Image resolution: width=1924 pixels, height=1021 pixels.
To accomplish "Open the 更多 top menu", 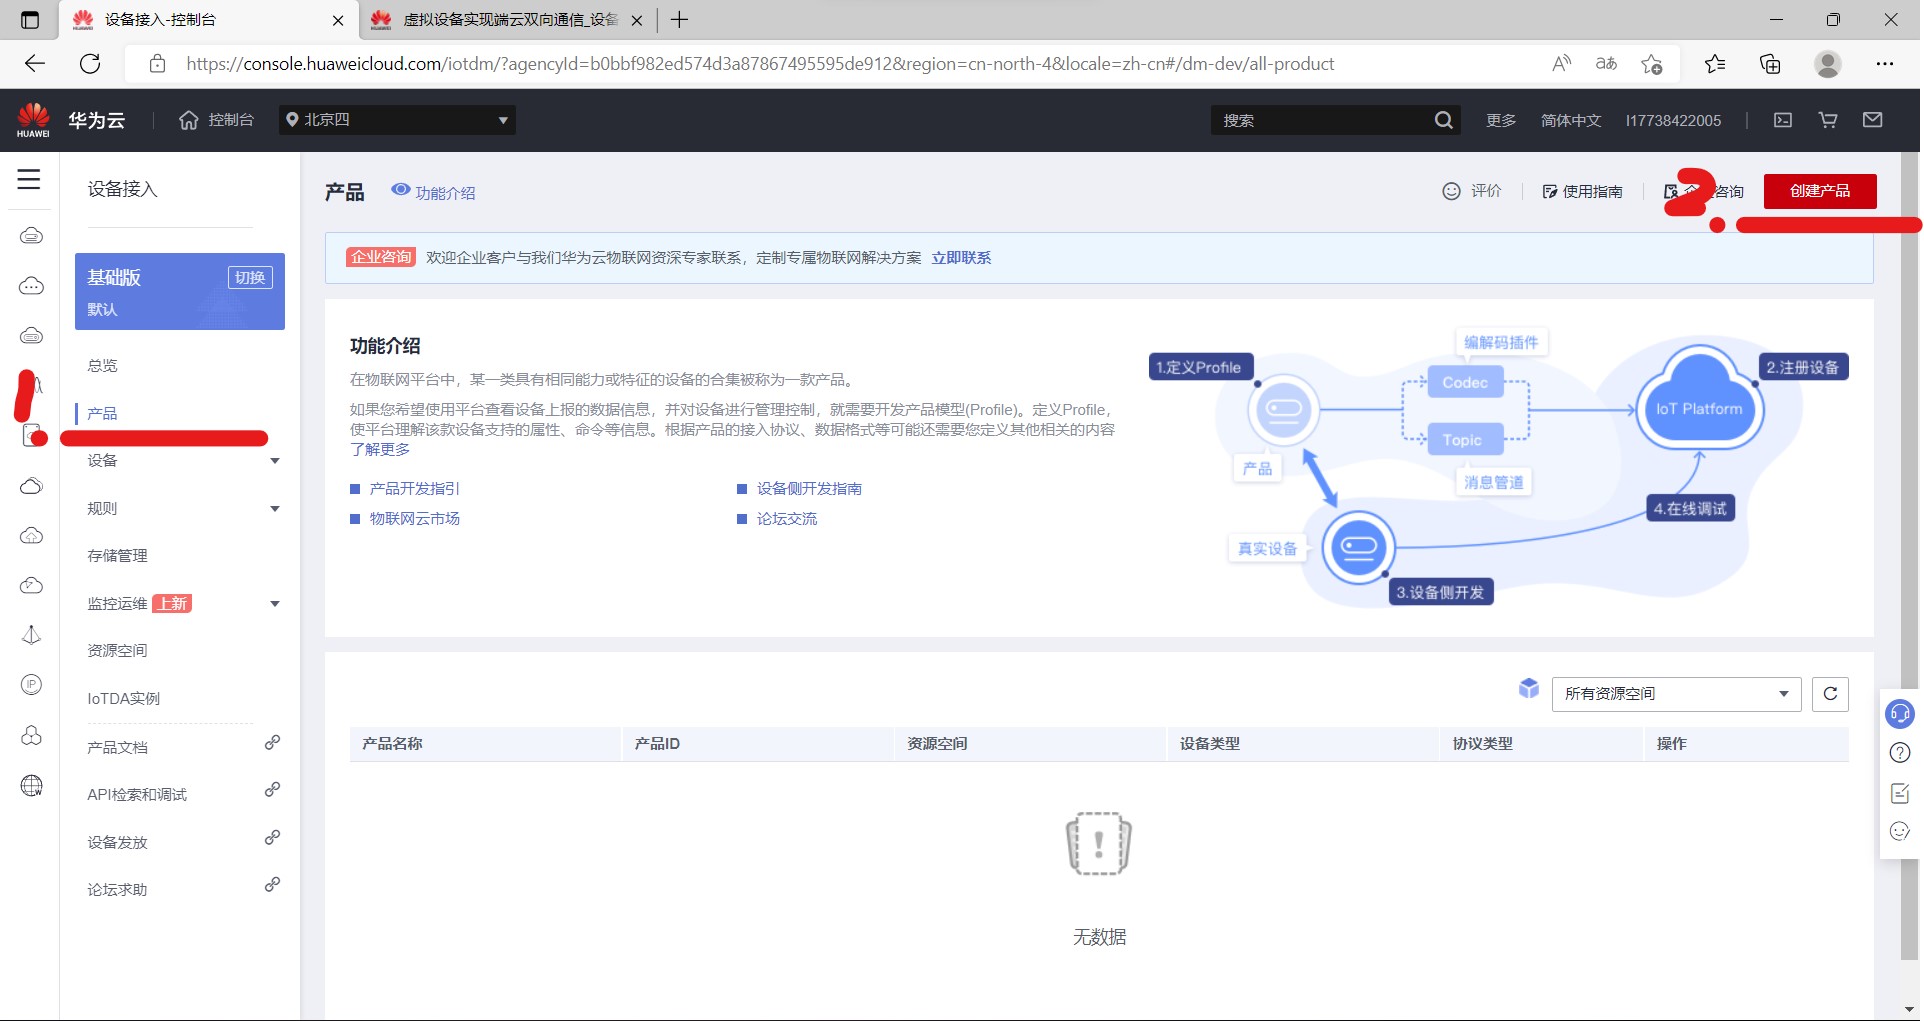I will coord(1500,120).
